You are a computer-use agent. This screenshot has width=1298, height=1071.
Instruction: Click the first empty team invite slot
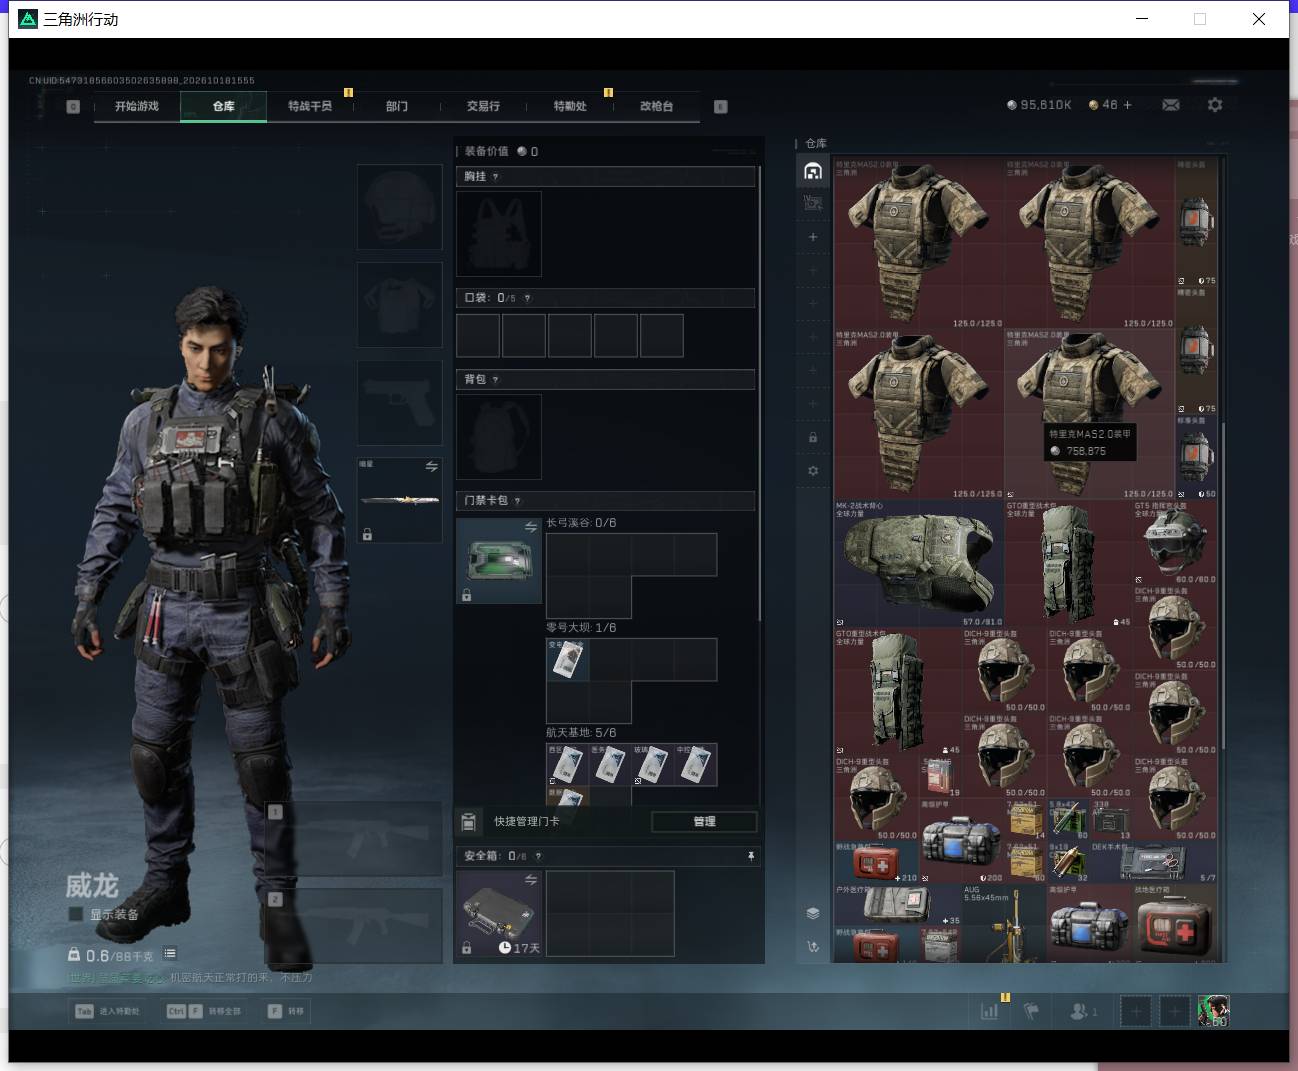[1135, 1011]
